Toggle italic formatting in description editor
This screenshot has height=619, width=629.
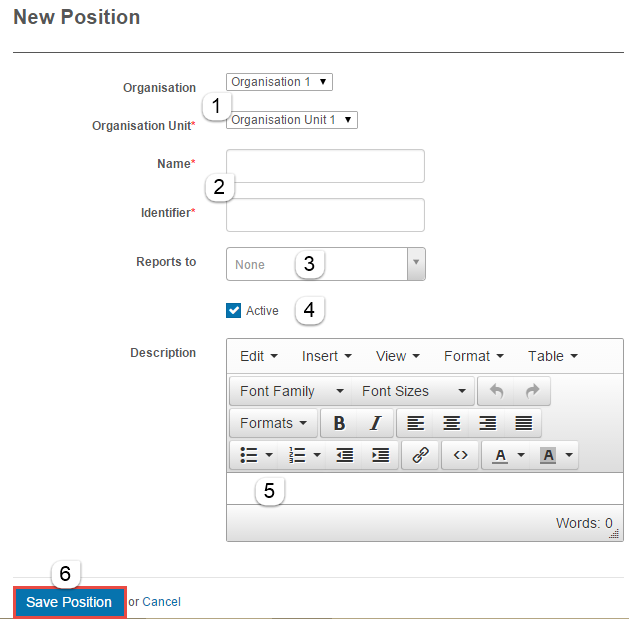375,423
